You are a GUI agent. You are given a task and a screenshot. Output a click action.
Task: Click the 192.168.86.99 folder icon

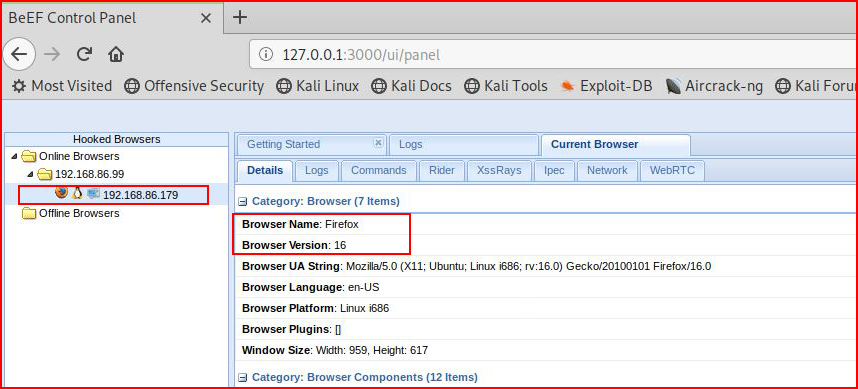click(x=45, y=175)
